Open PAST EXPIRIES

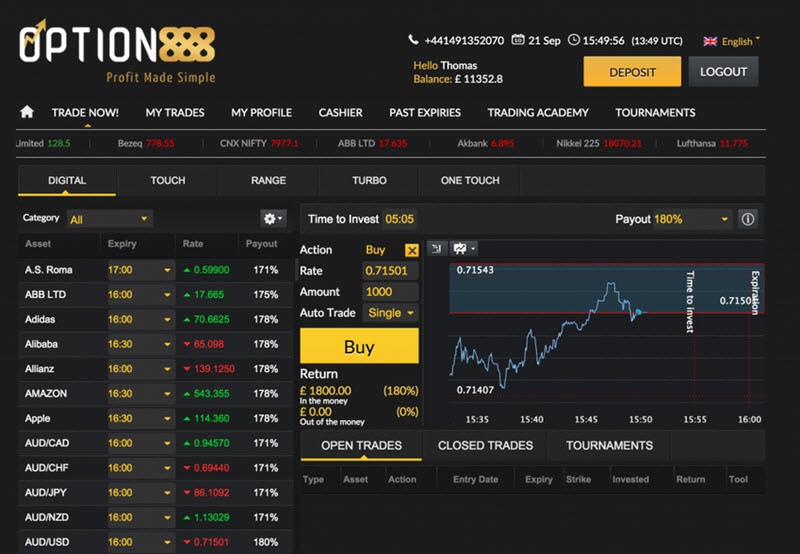pos(425,113)
